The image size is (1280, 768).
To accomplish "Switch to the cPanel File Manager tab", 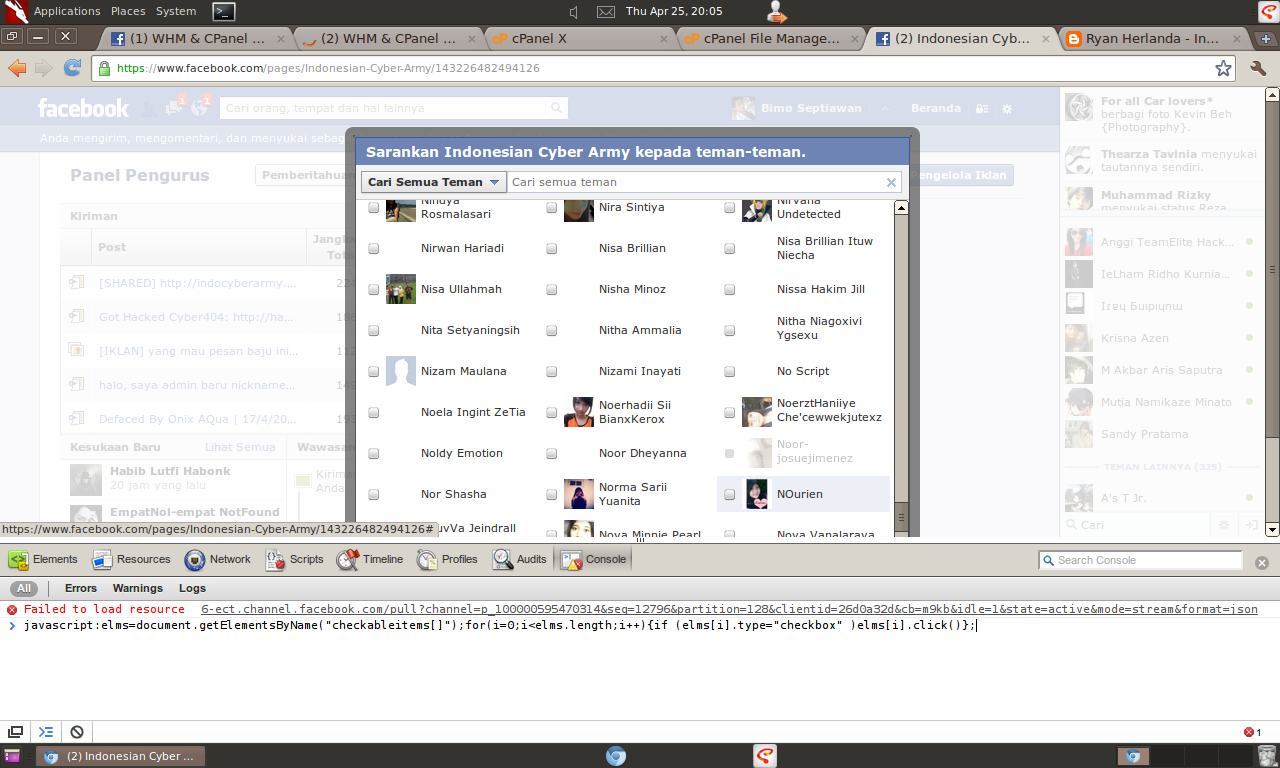I will 770,39.
